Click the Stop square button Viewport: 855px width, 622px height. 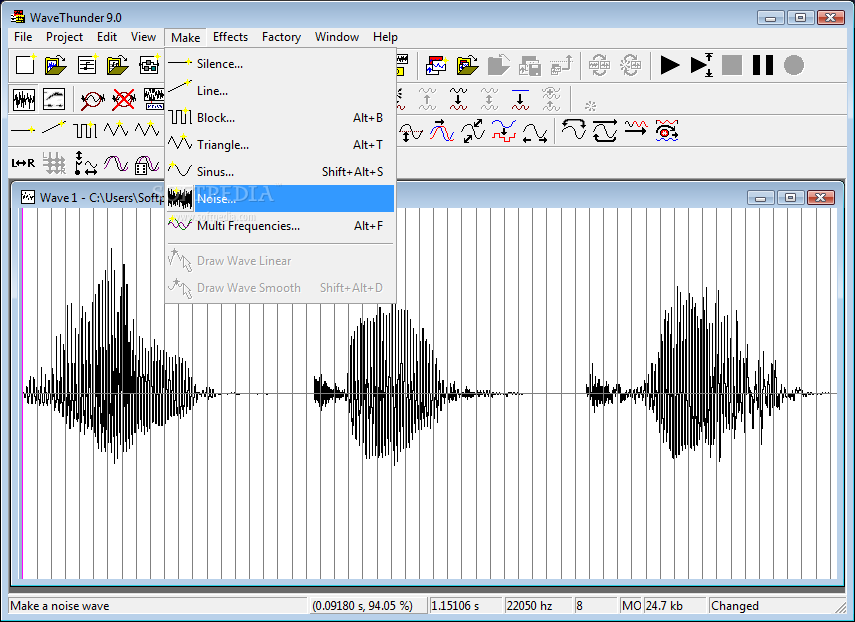(x=732, y=65)
